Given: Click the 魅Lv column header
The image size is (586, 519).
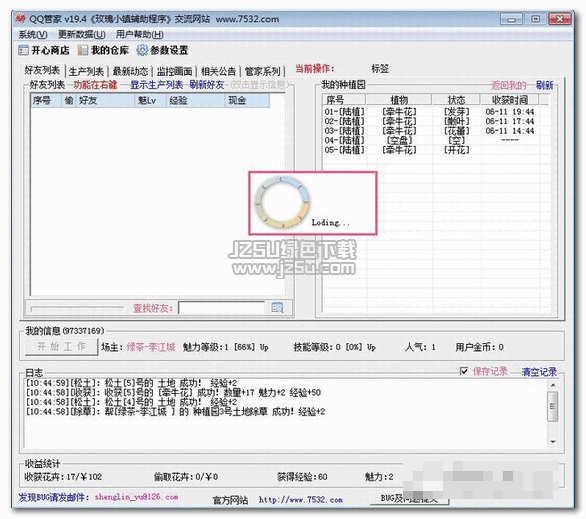Looking at the screenshot, I should point(151,101).
